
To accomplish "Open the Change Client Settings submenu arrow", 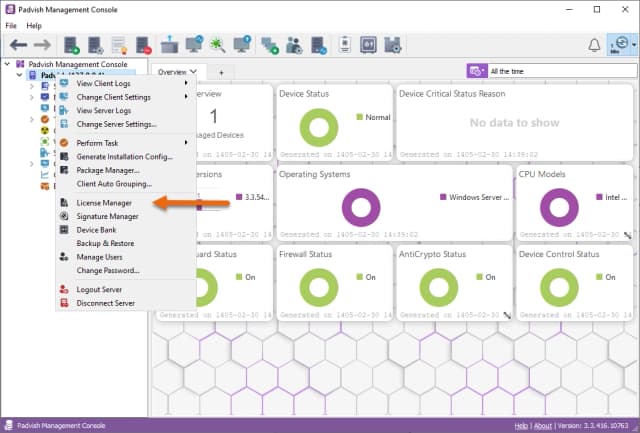I will pos(186,97).
